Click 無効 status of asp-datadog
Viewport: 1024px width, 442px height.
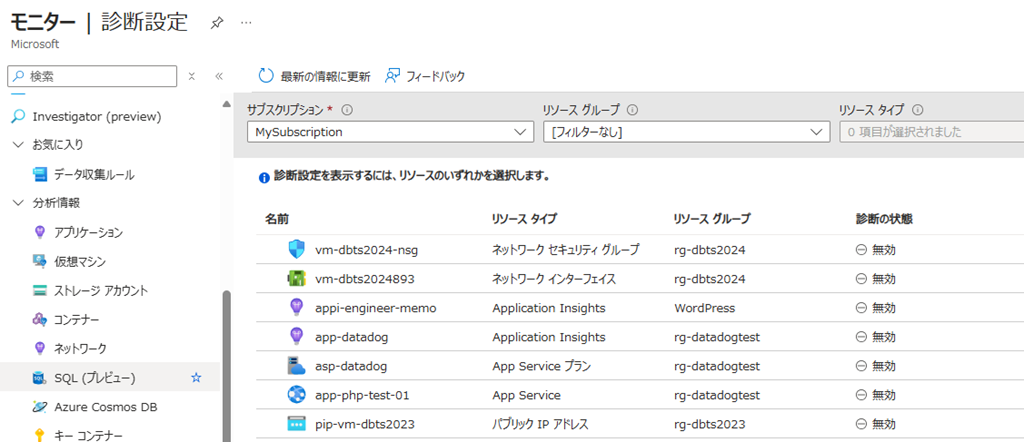click(875, 366)
